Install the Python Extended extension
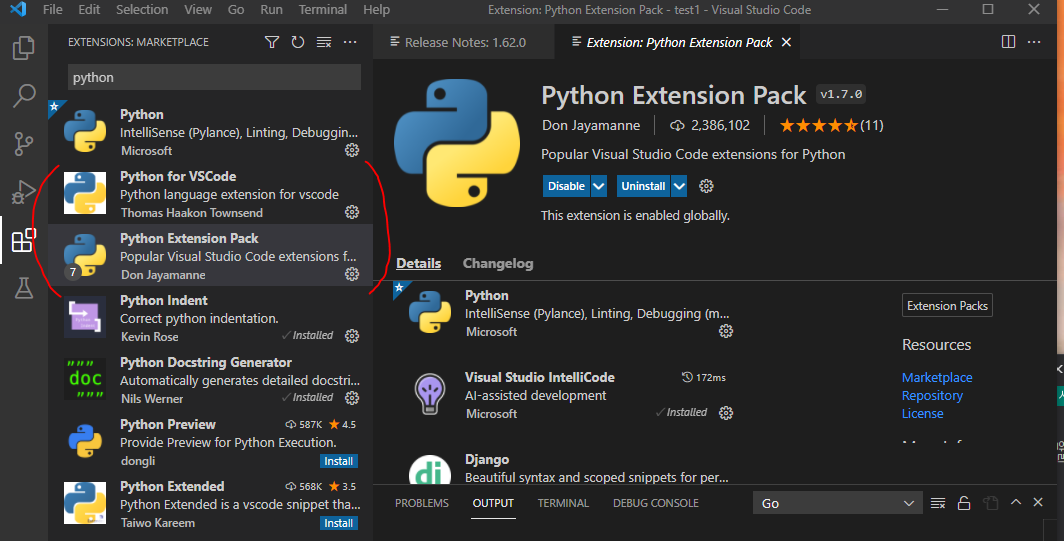This screenshot has width=1064, height=541. tap(339, 523)
